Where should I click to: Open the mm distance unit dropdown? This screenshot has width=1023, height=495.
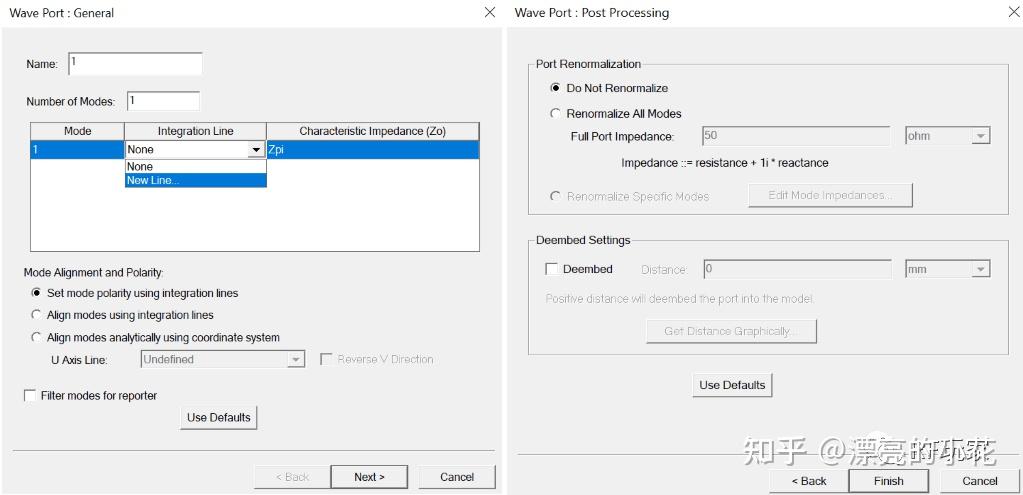[x=980, y=269]
